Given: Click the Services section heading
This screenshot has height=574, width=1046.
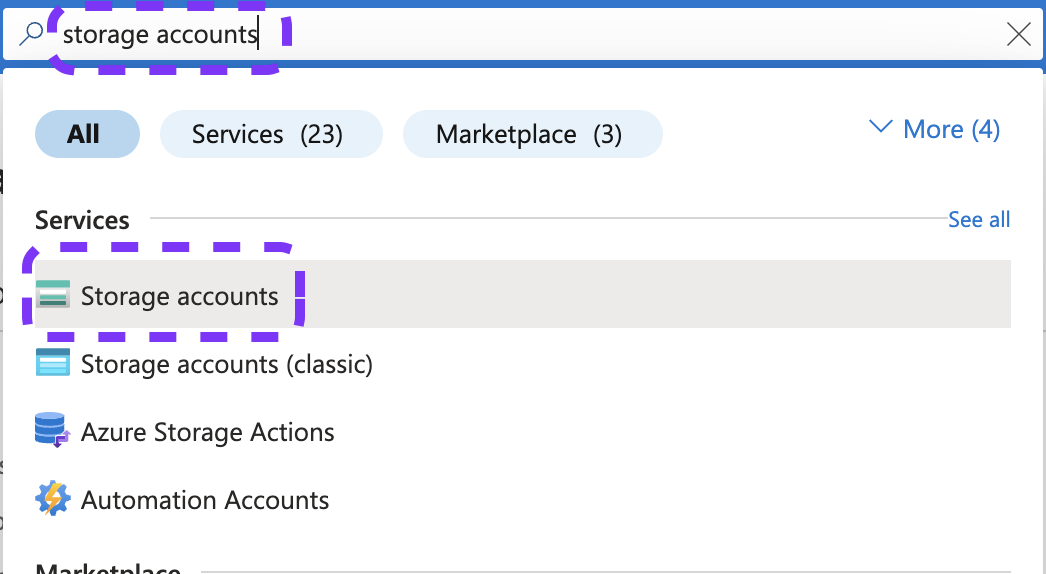Looking at the screenshot, I should click(82, 220).
